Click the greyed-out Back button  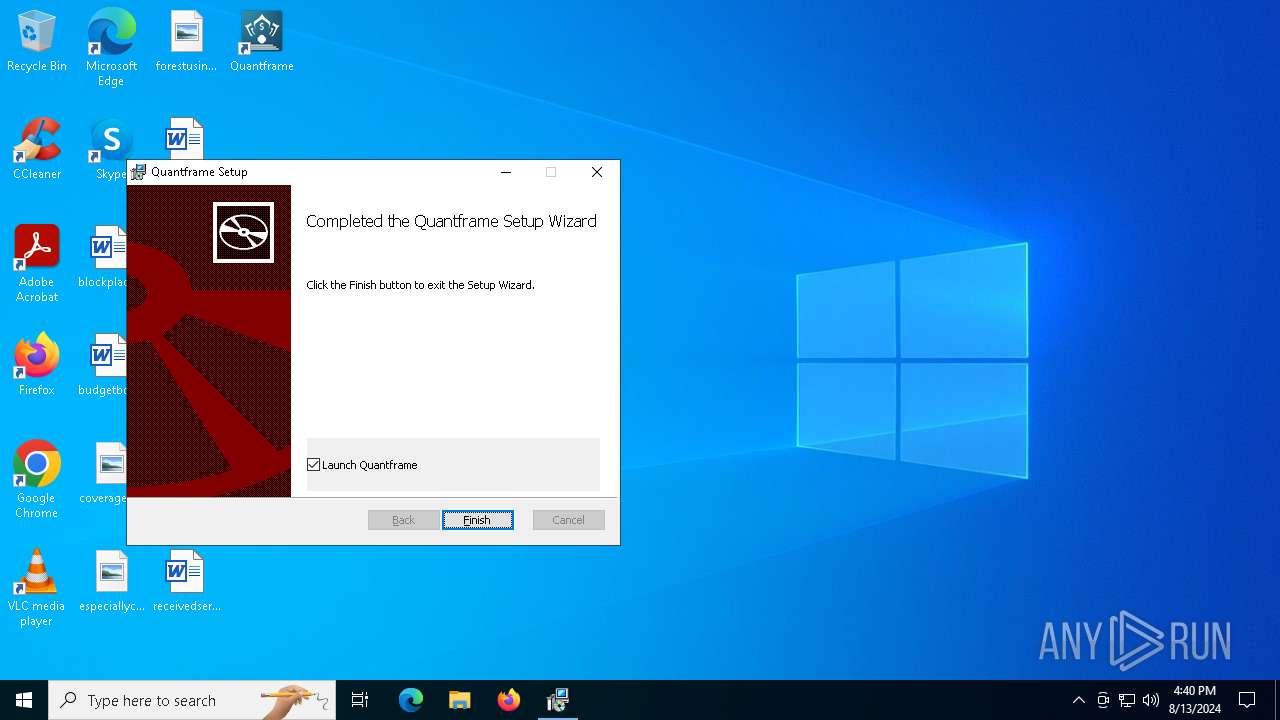tap(404, 520)
